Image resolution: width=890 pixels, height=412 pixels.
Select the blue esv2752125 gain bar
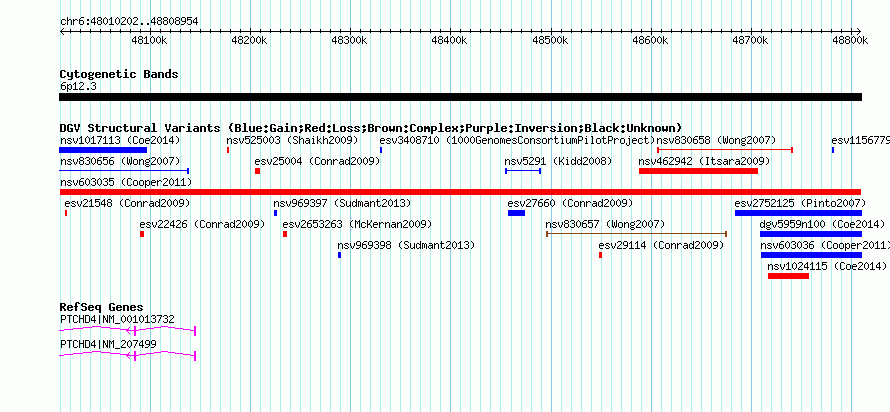pos(799,213)
